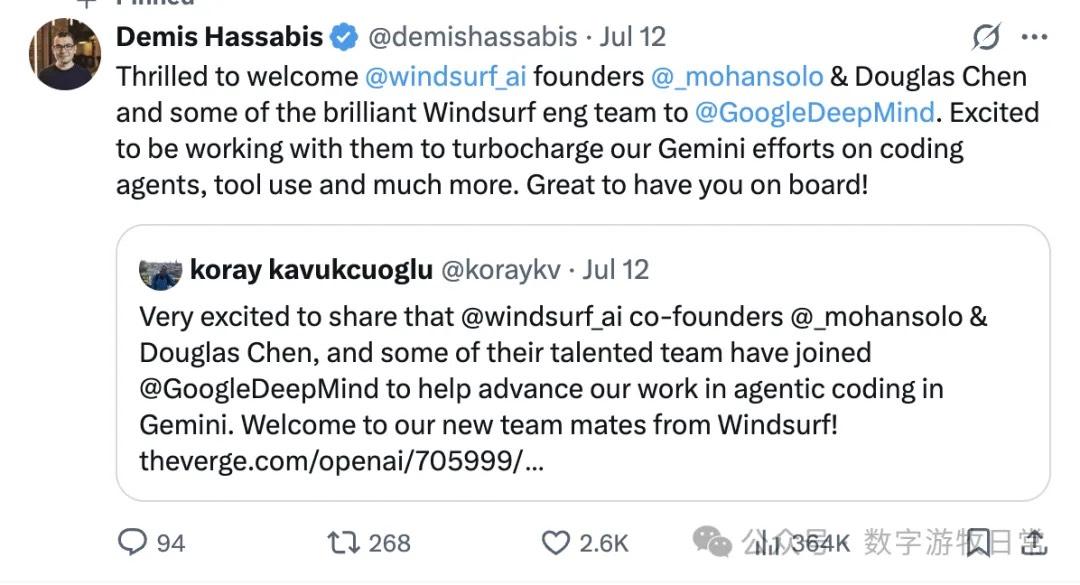Click the repost count showing 268
Viewport: 1080px width, 585px height.
click(x=390, y=543)
